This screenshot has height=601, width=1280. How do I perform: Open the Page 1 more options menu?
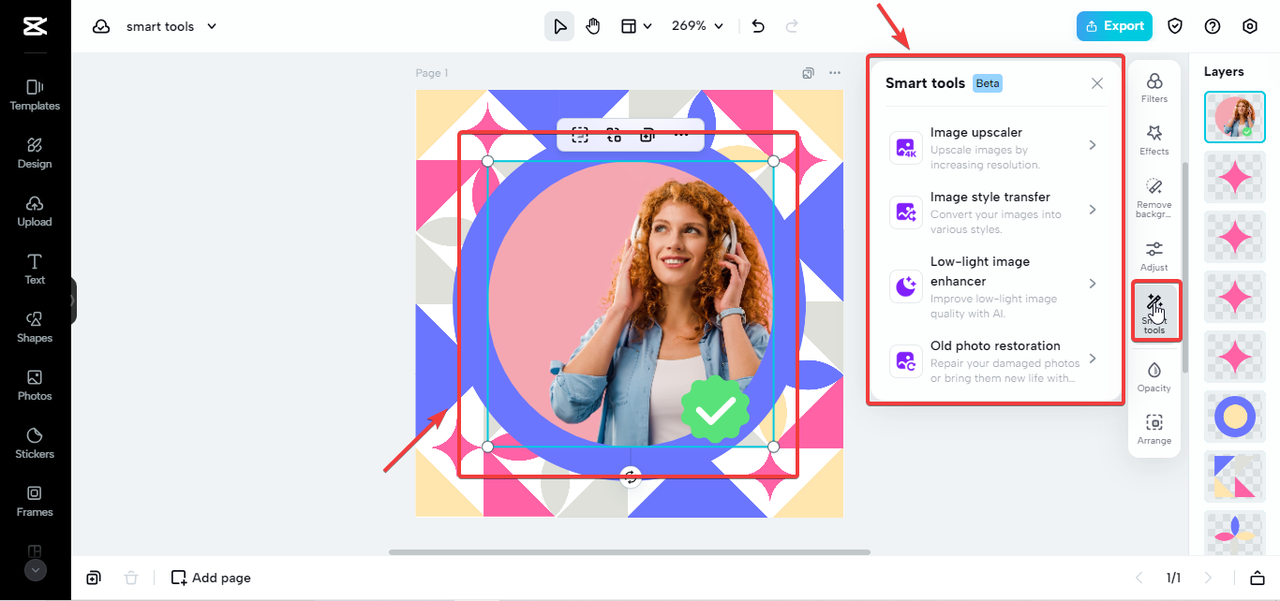pos(834,73)
